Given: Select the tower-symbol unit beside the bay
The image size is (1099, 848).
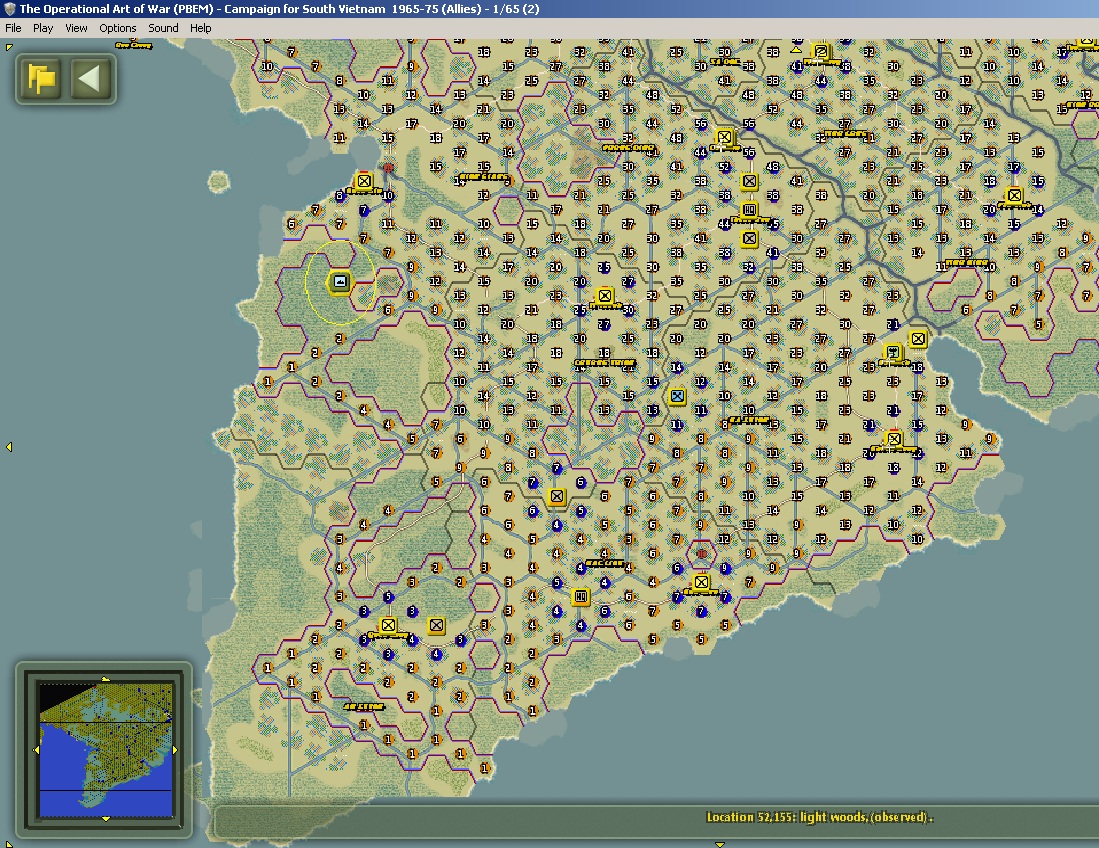Looking at the screenshot, I should pos(893,353).
